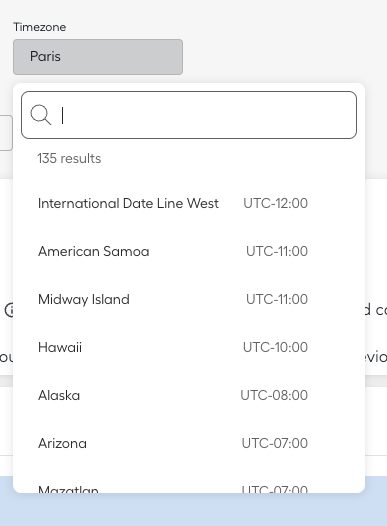Click the UTC-11:00 offset for Midway Island

277,299
